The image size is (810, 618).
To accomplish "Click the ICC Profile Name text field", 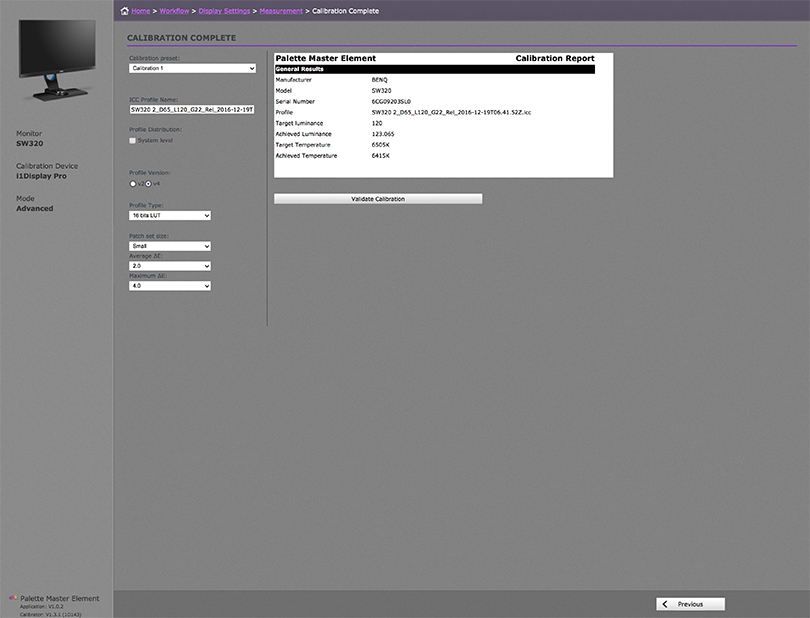I will pos(192,110).
